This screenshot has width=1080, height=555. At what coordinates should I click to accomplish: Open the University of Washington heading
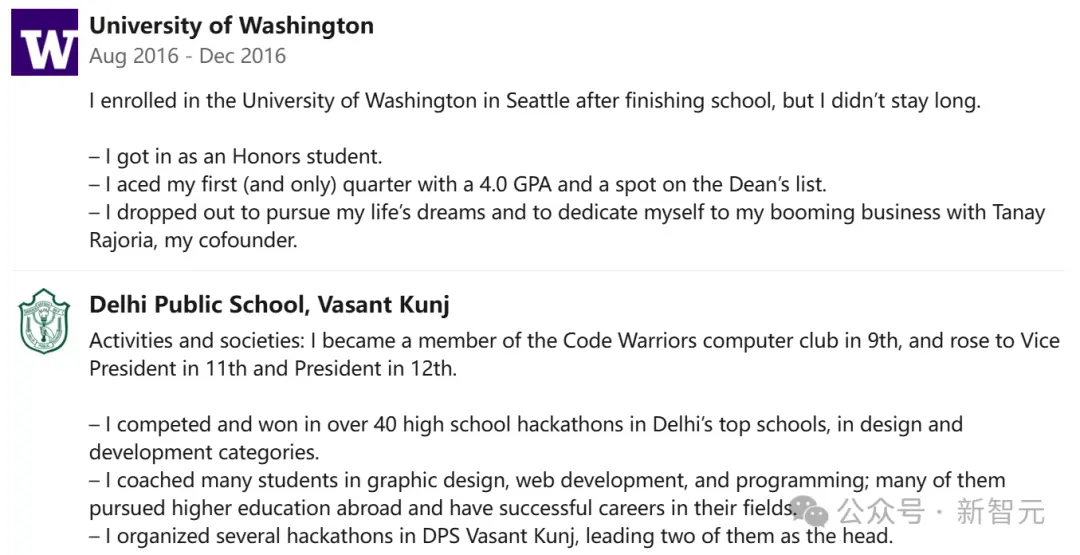point(231,26)
